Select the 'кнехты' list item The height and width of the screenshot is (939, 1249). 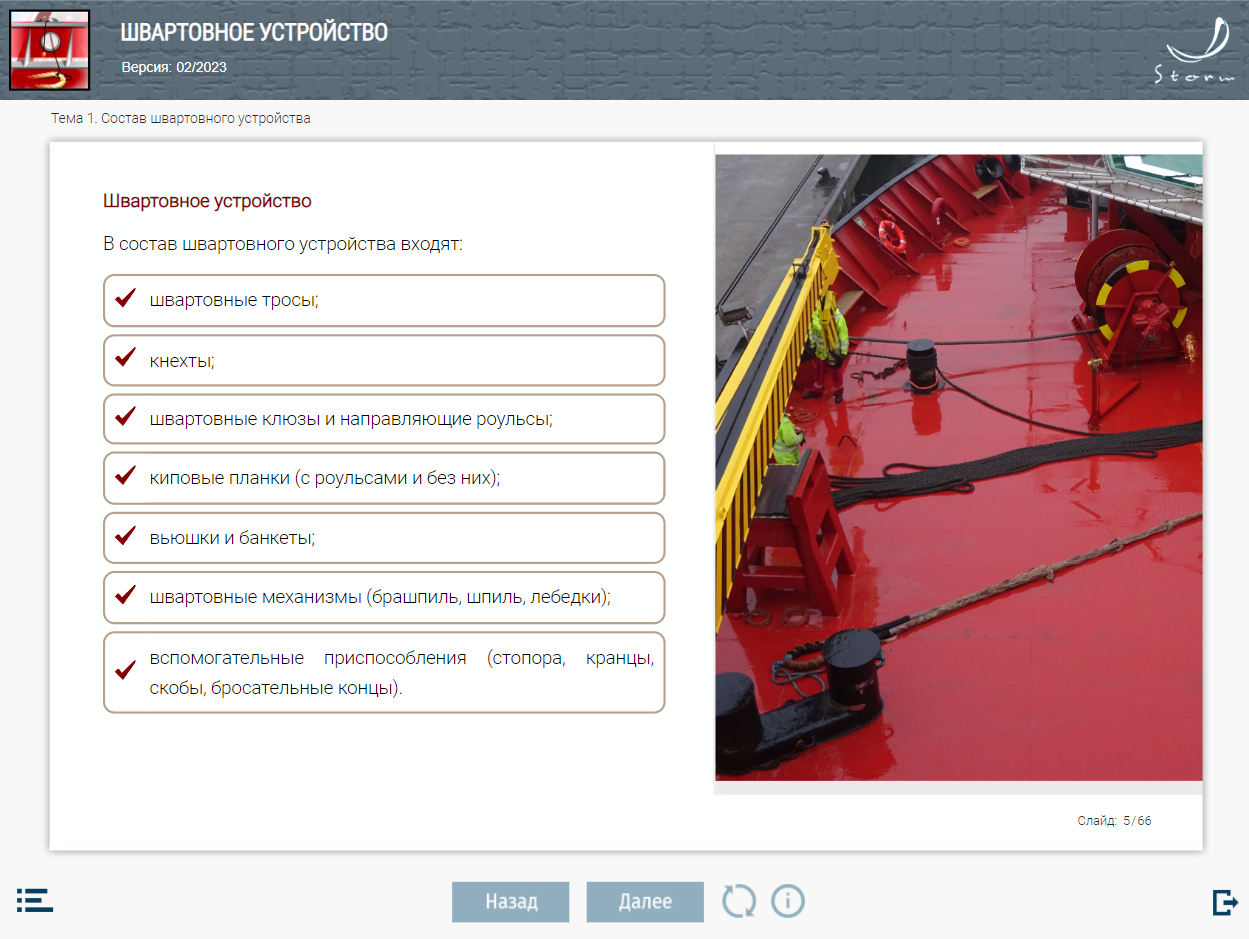(384, 360)
